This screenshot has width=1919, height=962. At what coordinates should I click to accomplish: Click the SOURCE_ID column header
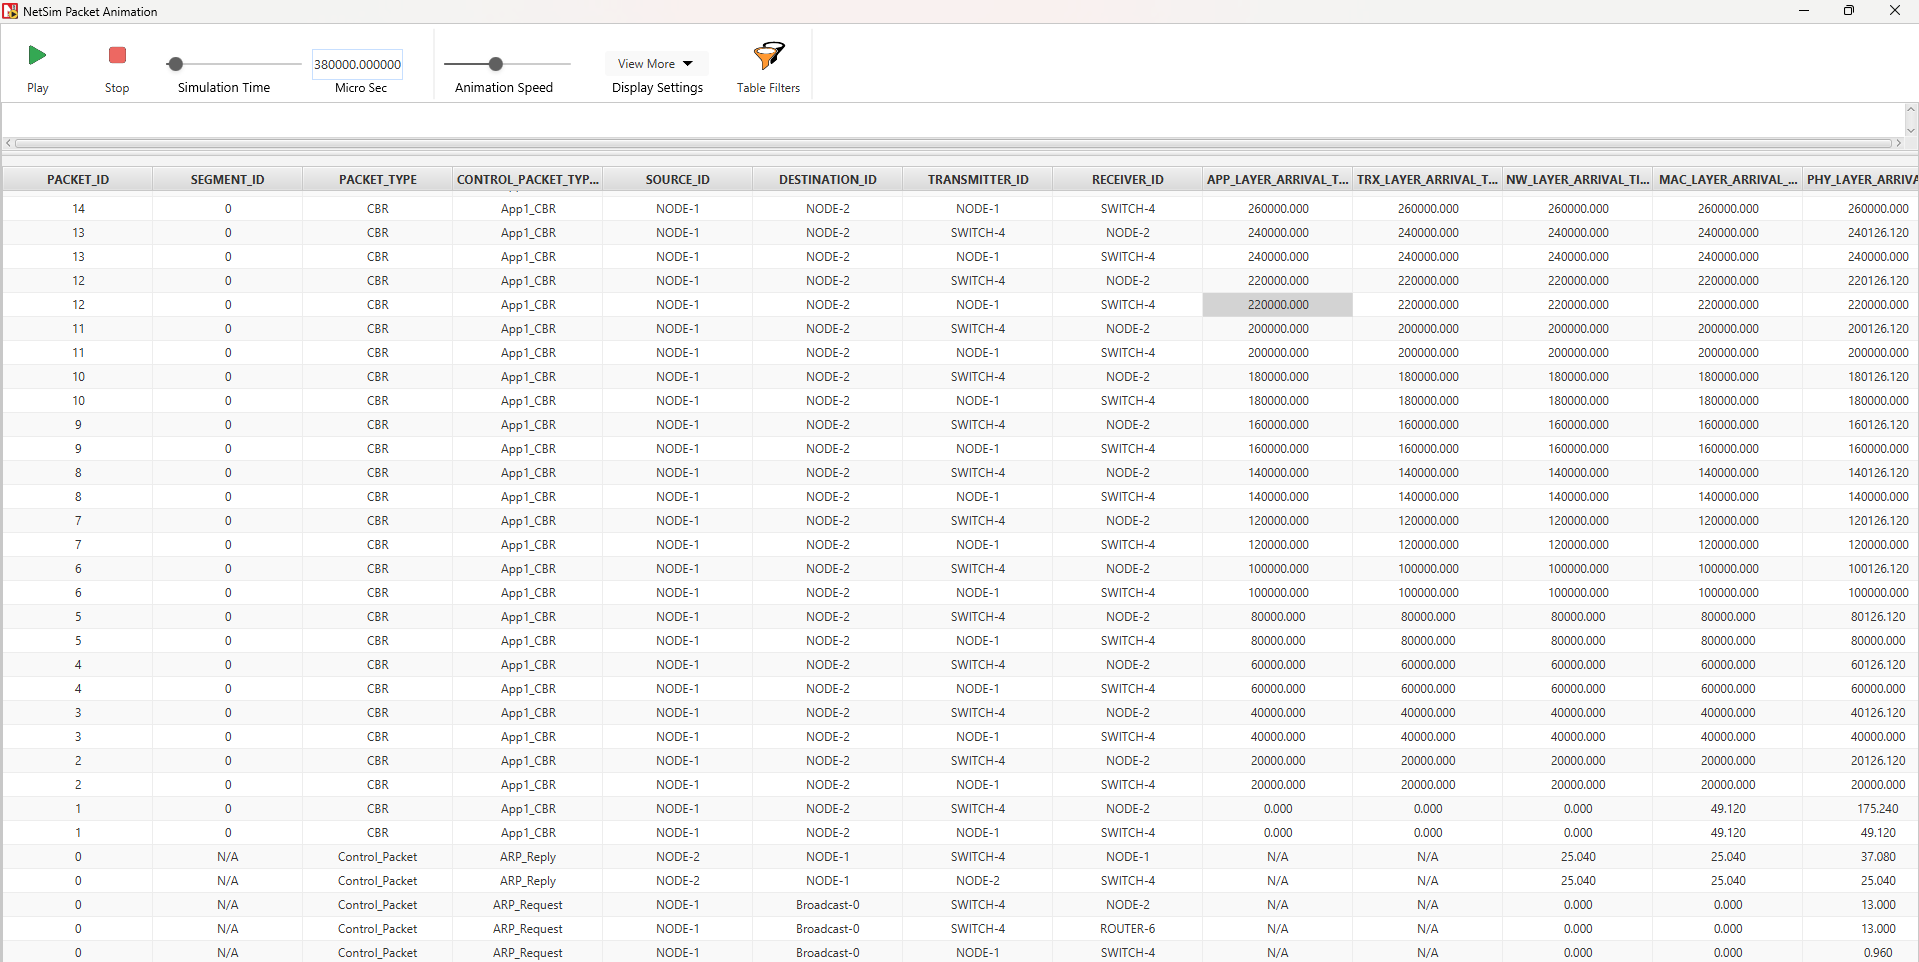click(678, 179)
